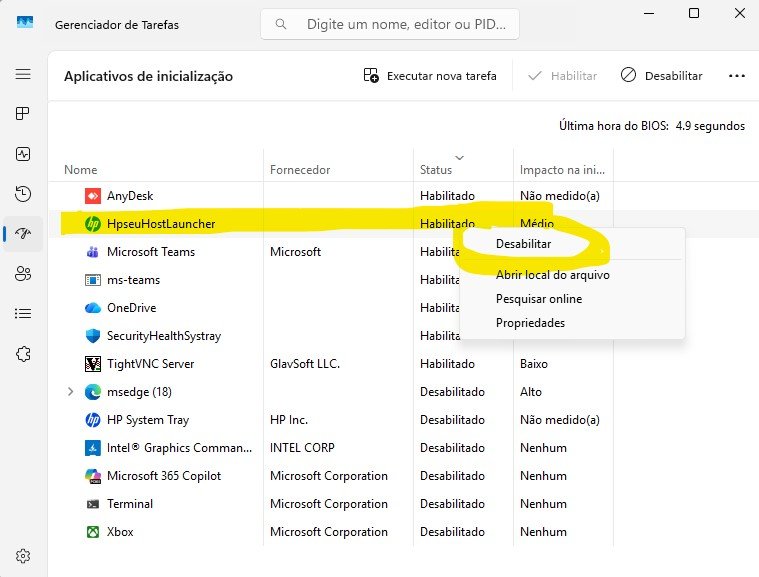Click Pesquisar online menu entry

tap(538, 299)
